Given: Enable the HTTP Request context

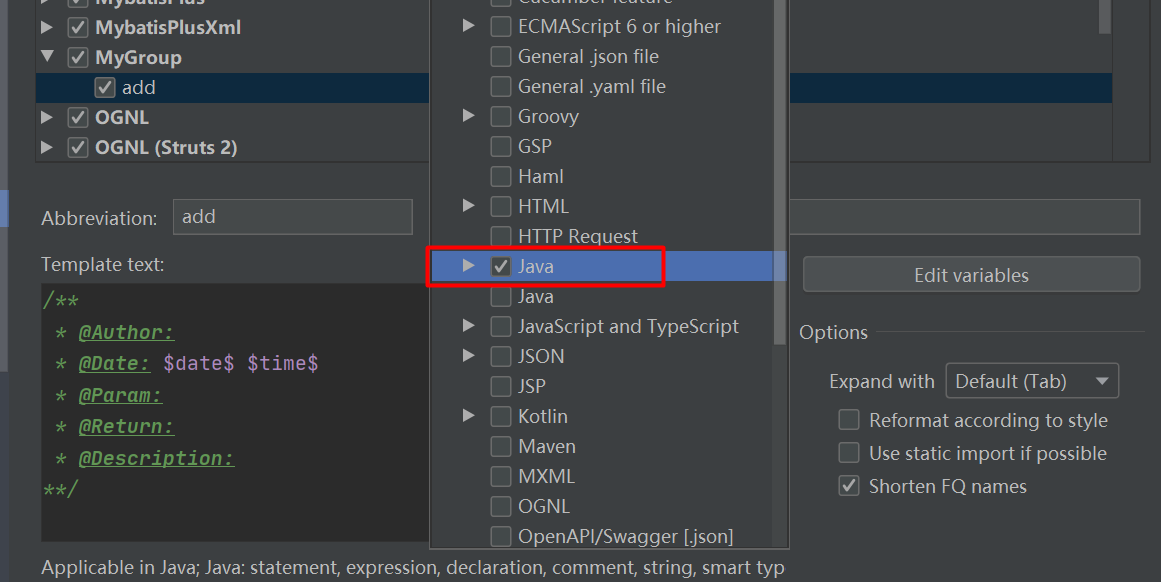Looking at the screenshot, I should click(x=501, y=236).
